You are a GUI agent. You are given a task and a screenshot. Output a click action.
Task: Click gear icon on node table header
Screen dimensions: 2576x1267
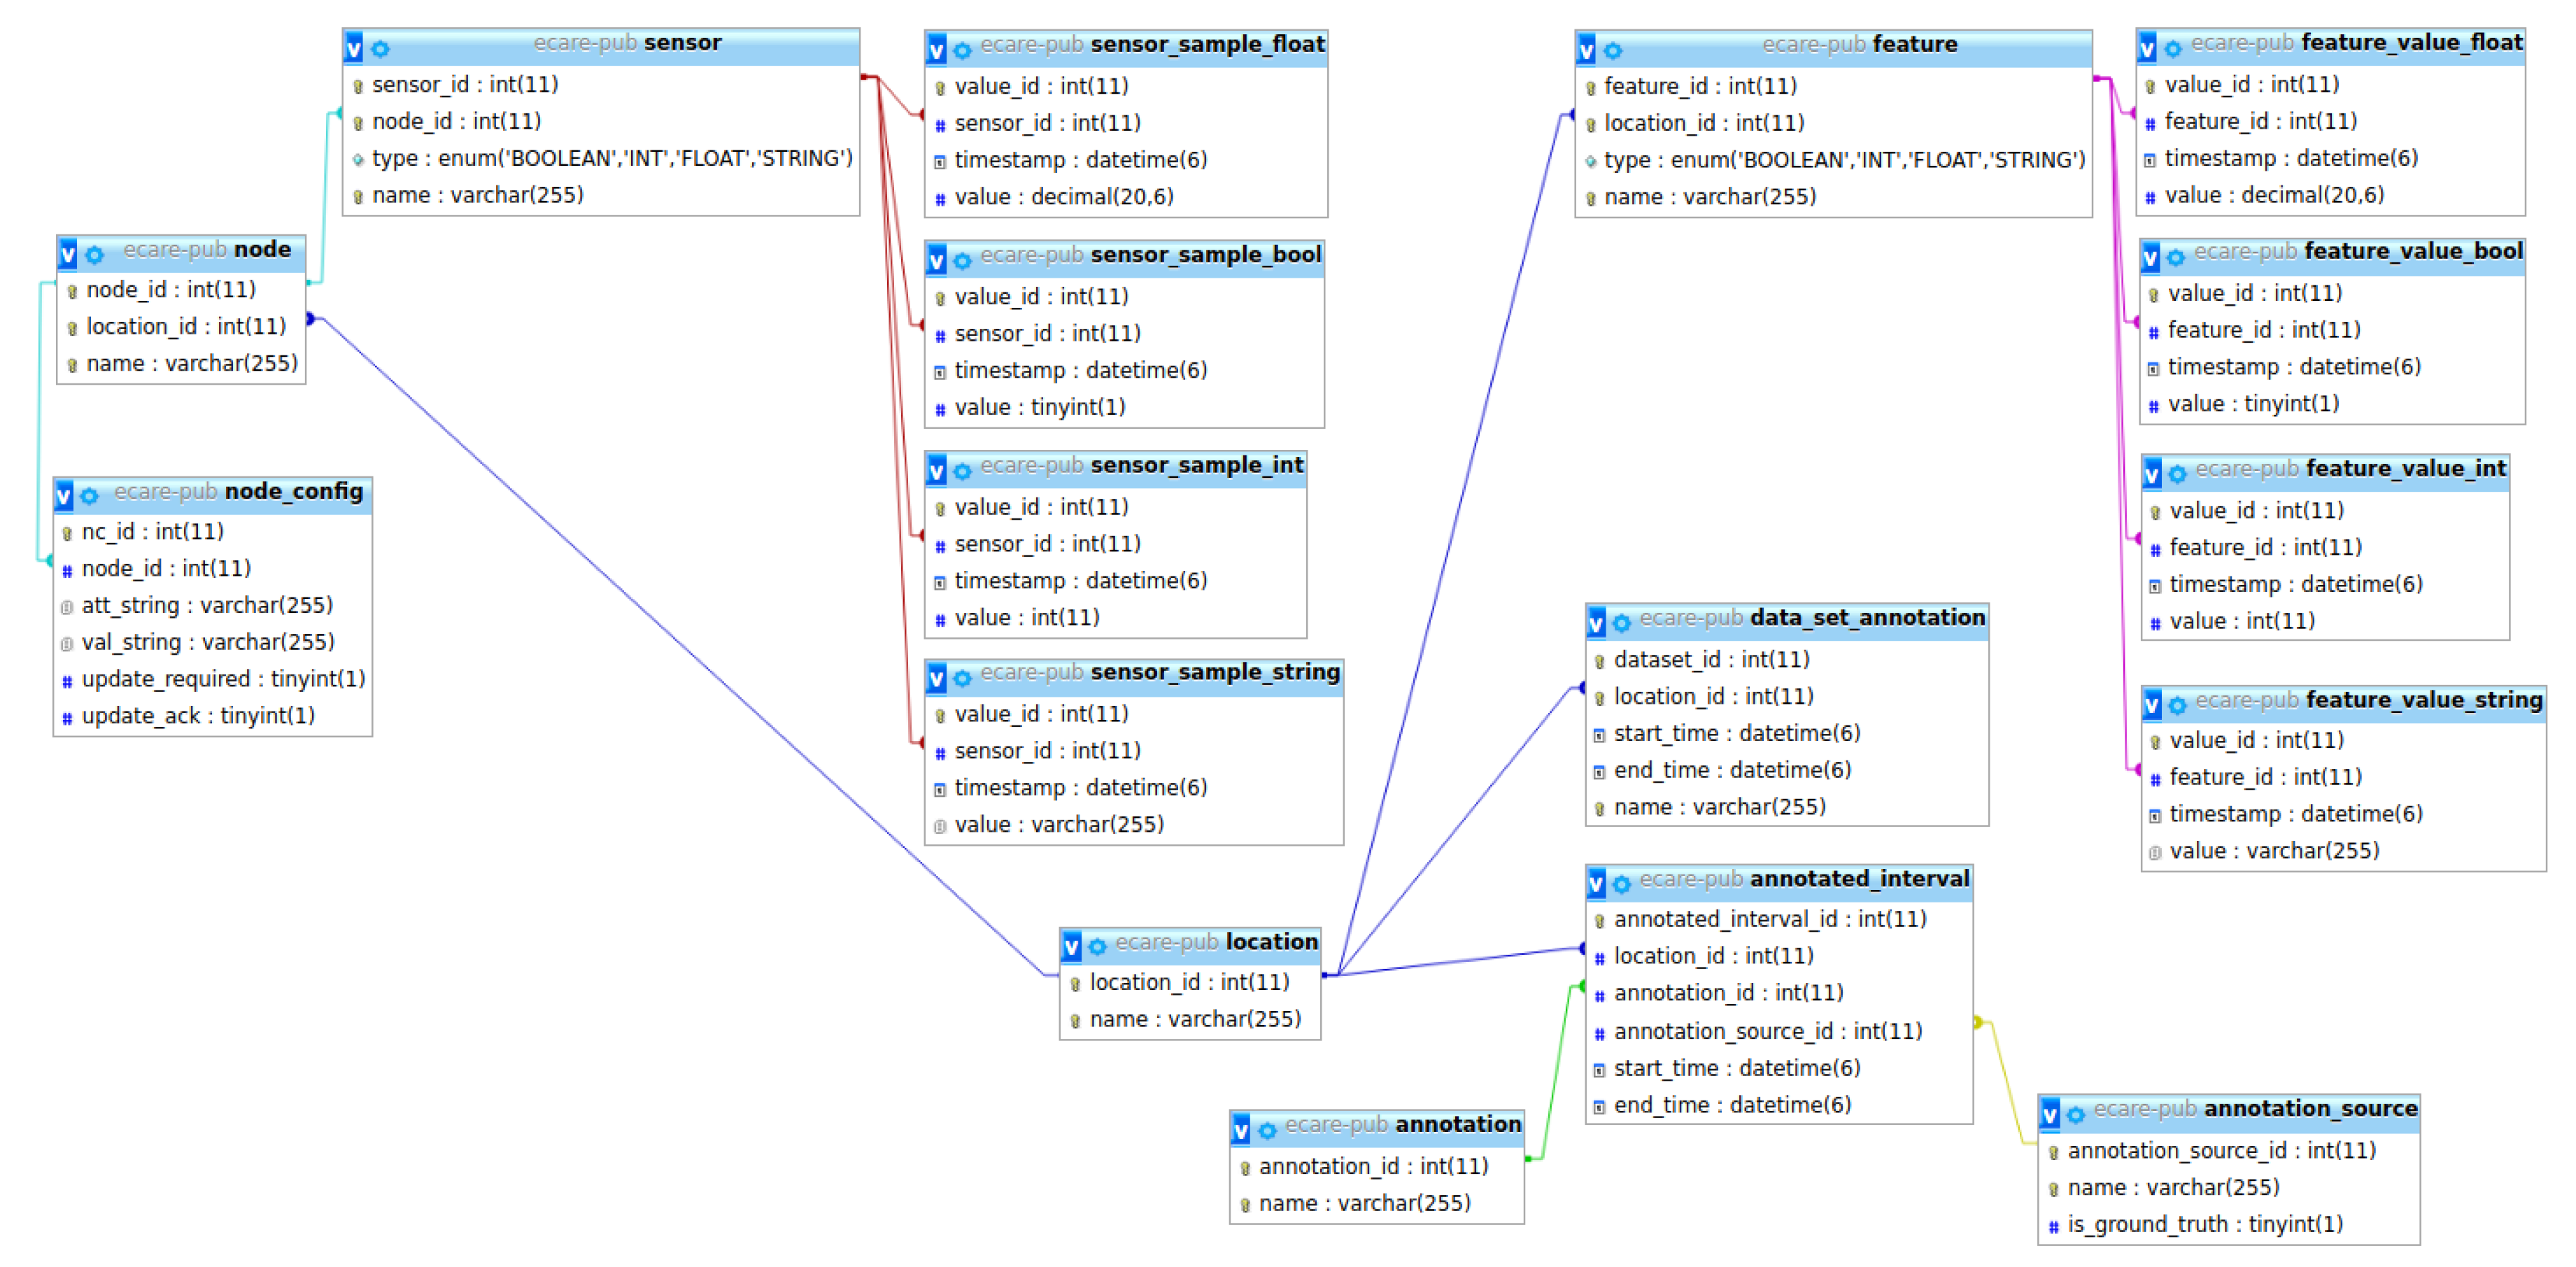94,255
